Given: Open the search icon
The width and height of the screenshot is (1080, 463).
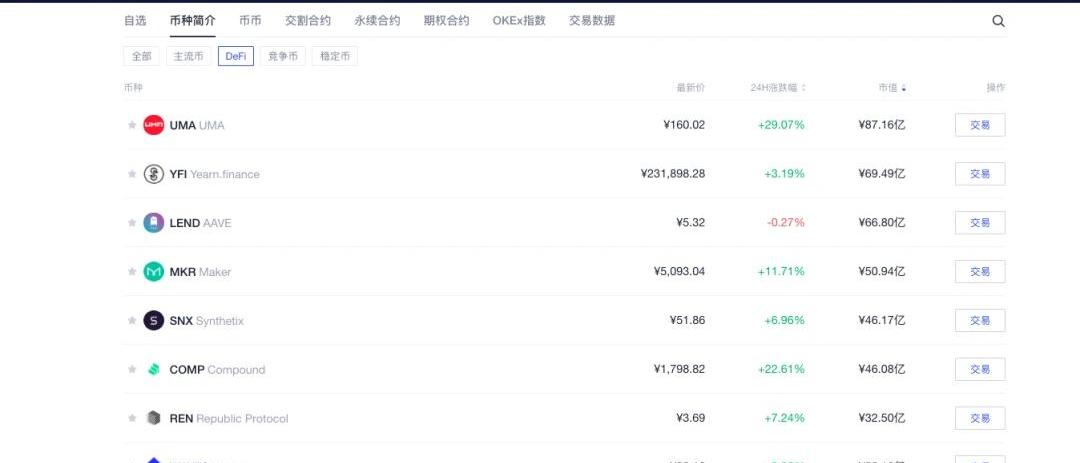Looking at the screenshot, I should click(x=998, y=21).
